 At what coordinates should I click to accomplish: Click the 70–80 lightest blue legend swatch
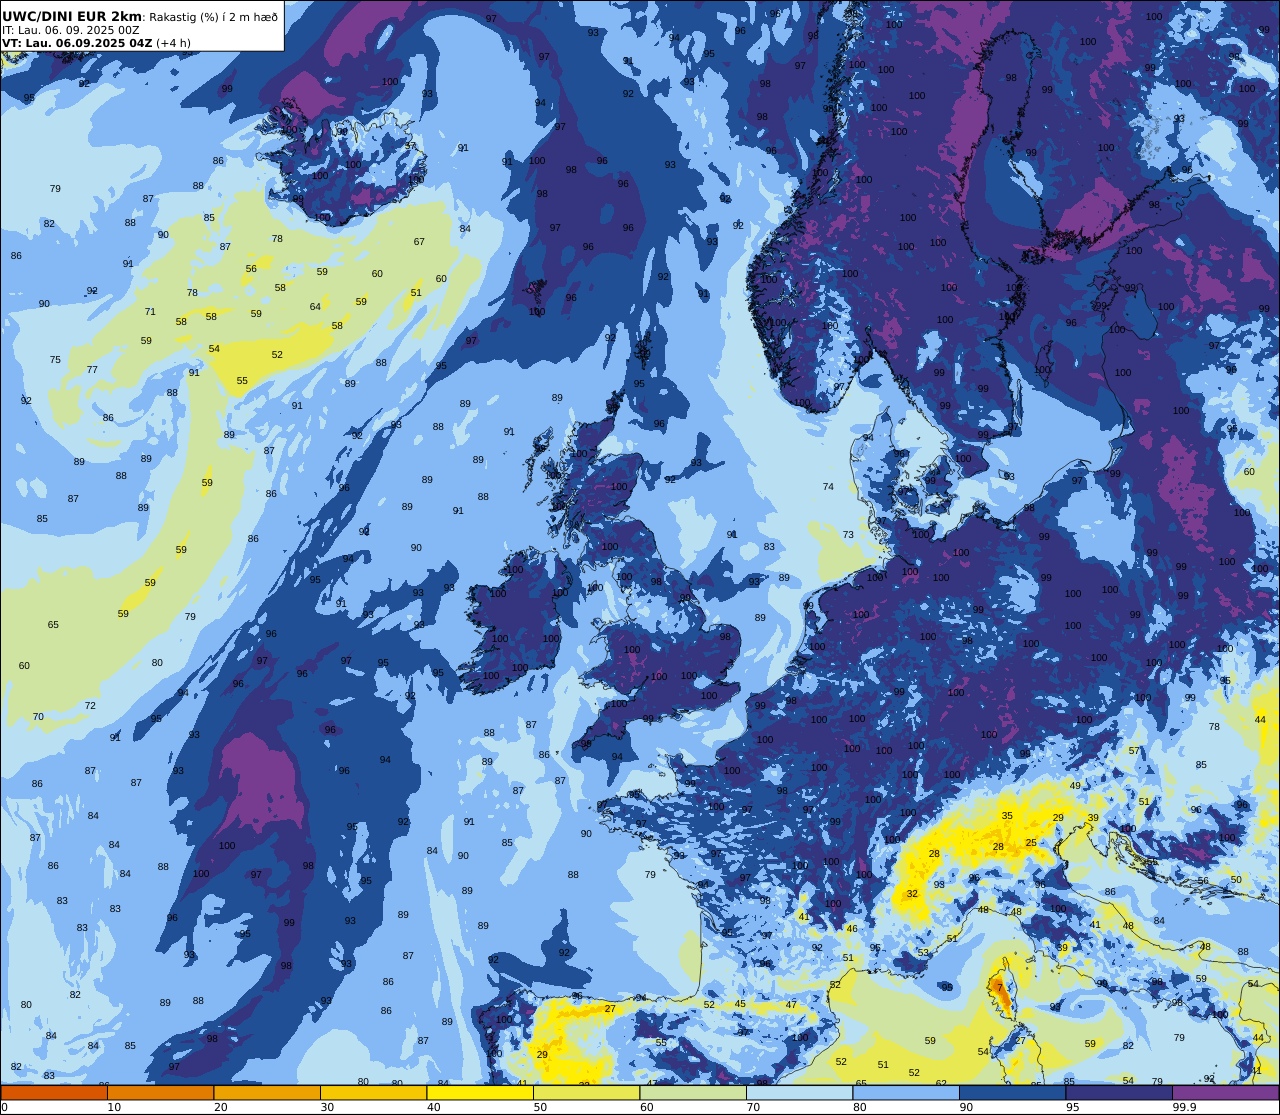[800, 1092]
